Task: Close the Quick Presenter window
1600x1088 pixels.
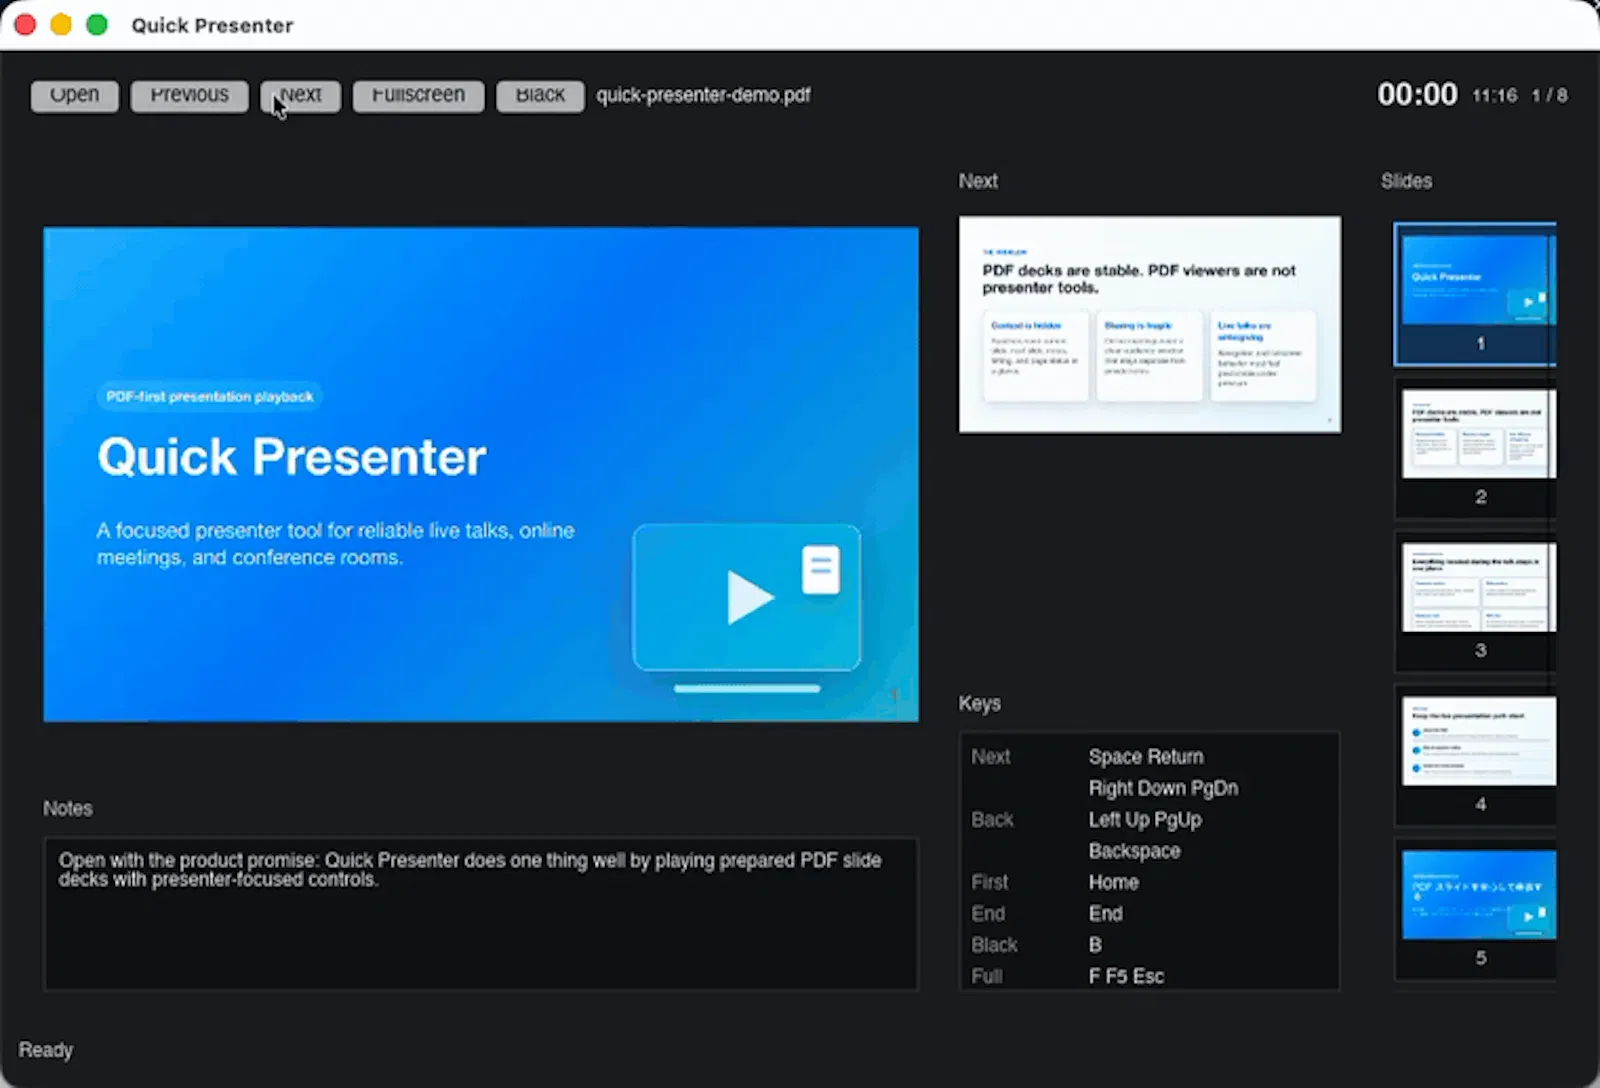Action: (25, 24)
